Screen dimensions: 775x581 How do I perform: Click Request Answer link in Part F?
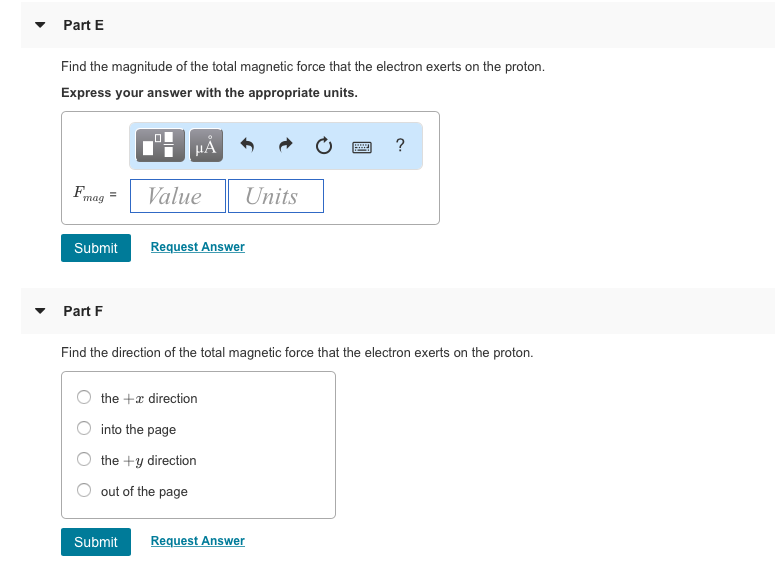(197, 541)
